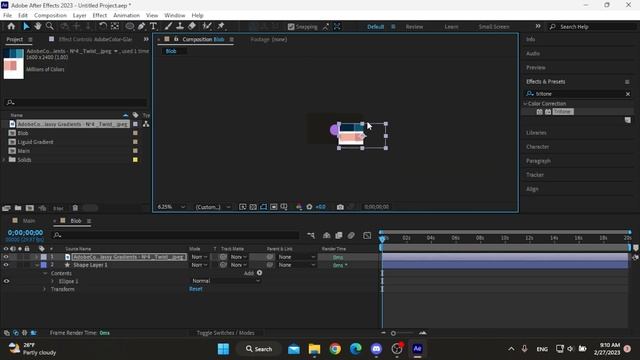Open the Window menu
This screenshot has width=640, height=360.
click(x=175, y=15)
